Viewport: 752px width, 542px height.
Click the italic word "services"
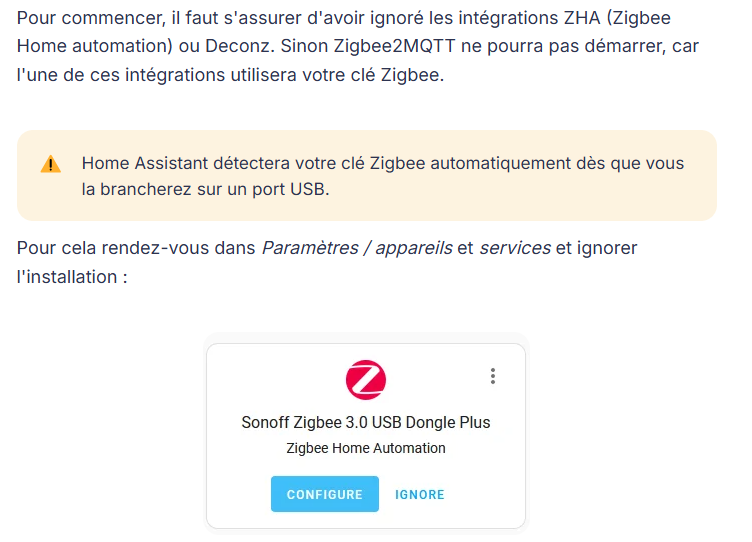click(x=515, y=247)
